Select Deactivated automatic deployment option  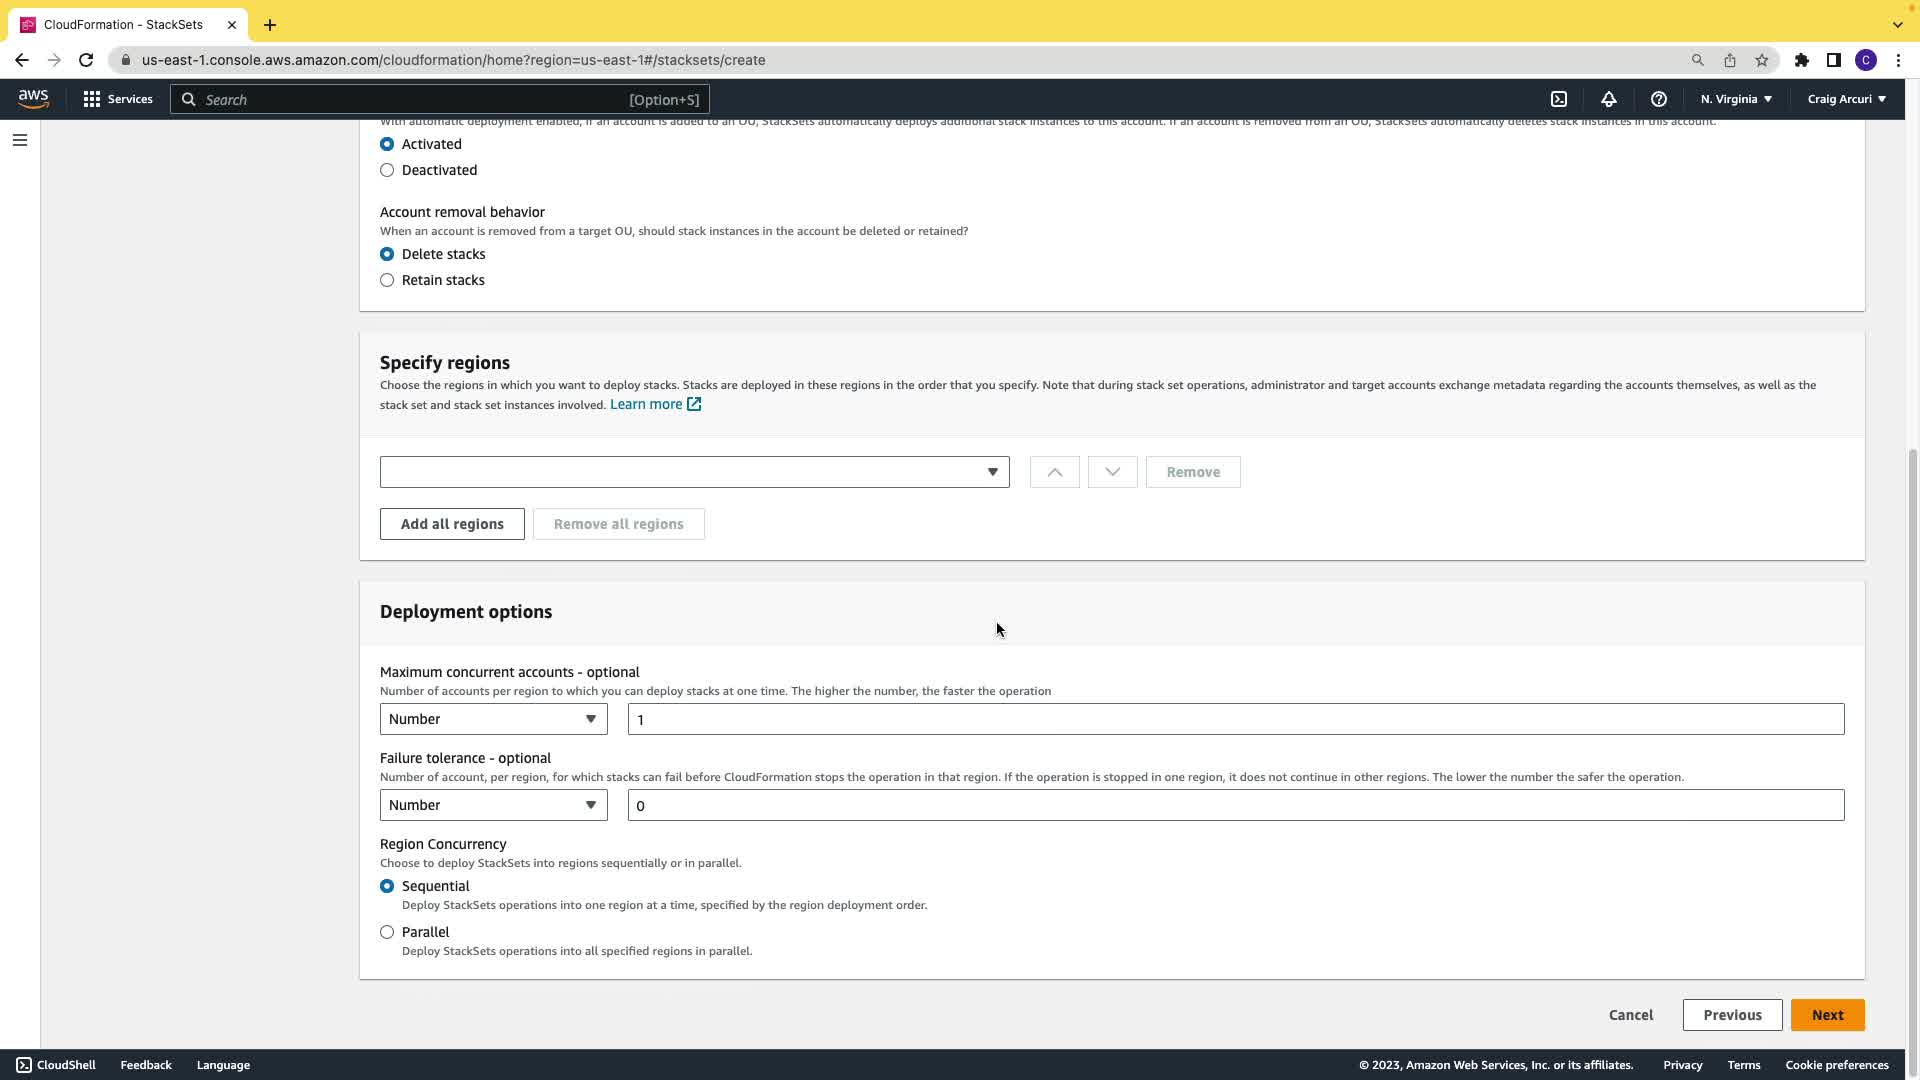pos(387,170)
